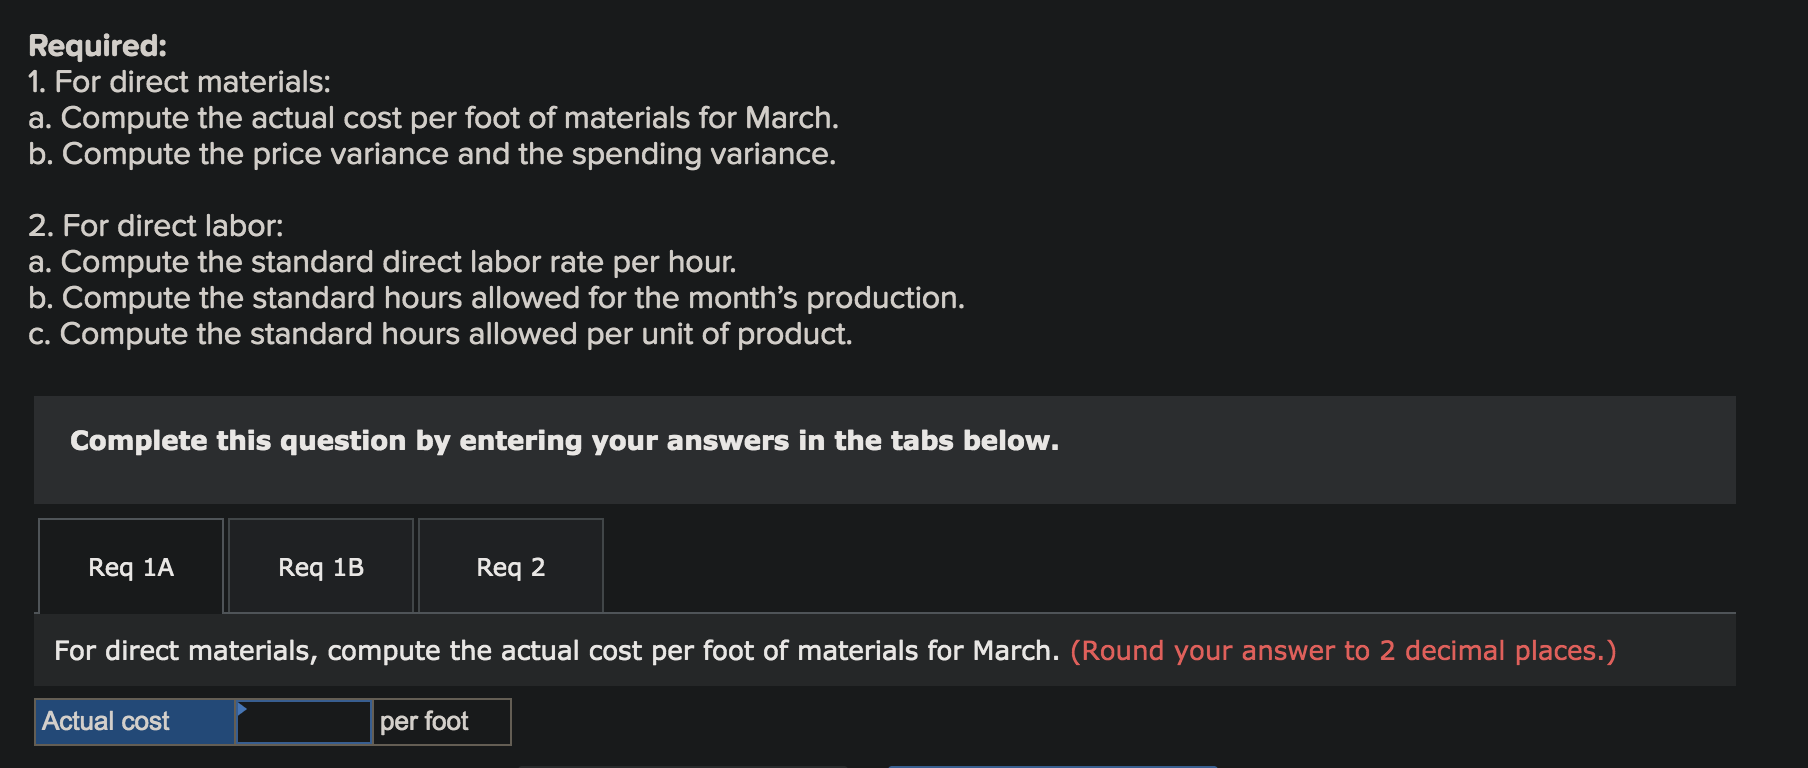The height and width of the screenshot is (768, 1808).
Task: Click the bold "Required:" heading
Action: coord(98,46)
